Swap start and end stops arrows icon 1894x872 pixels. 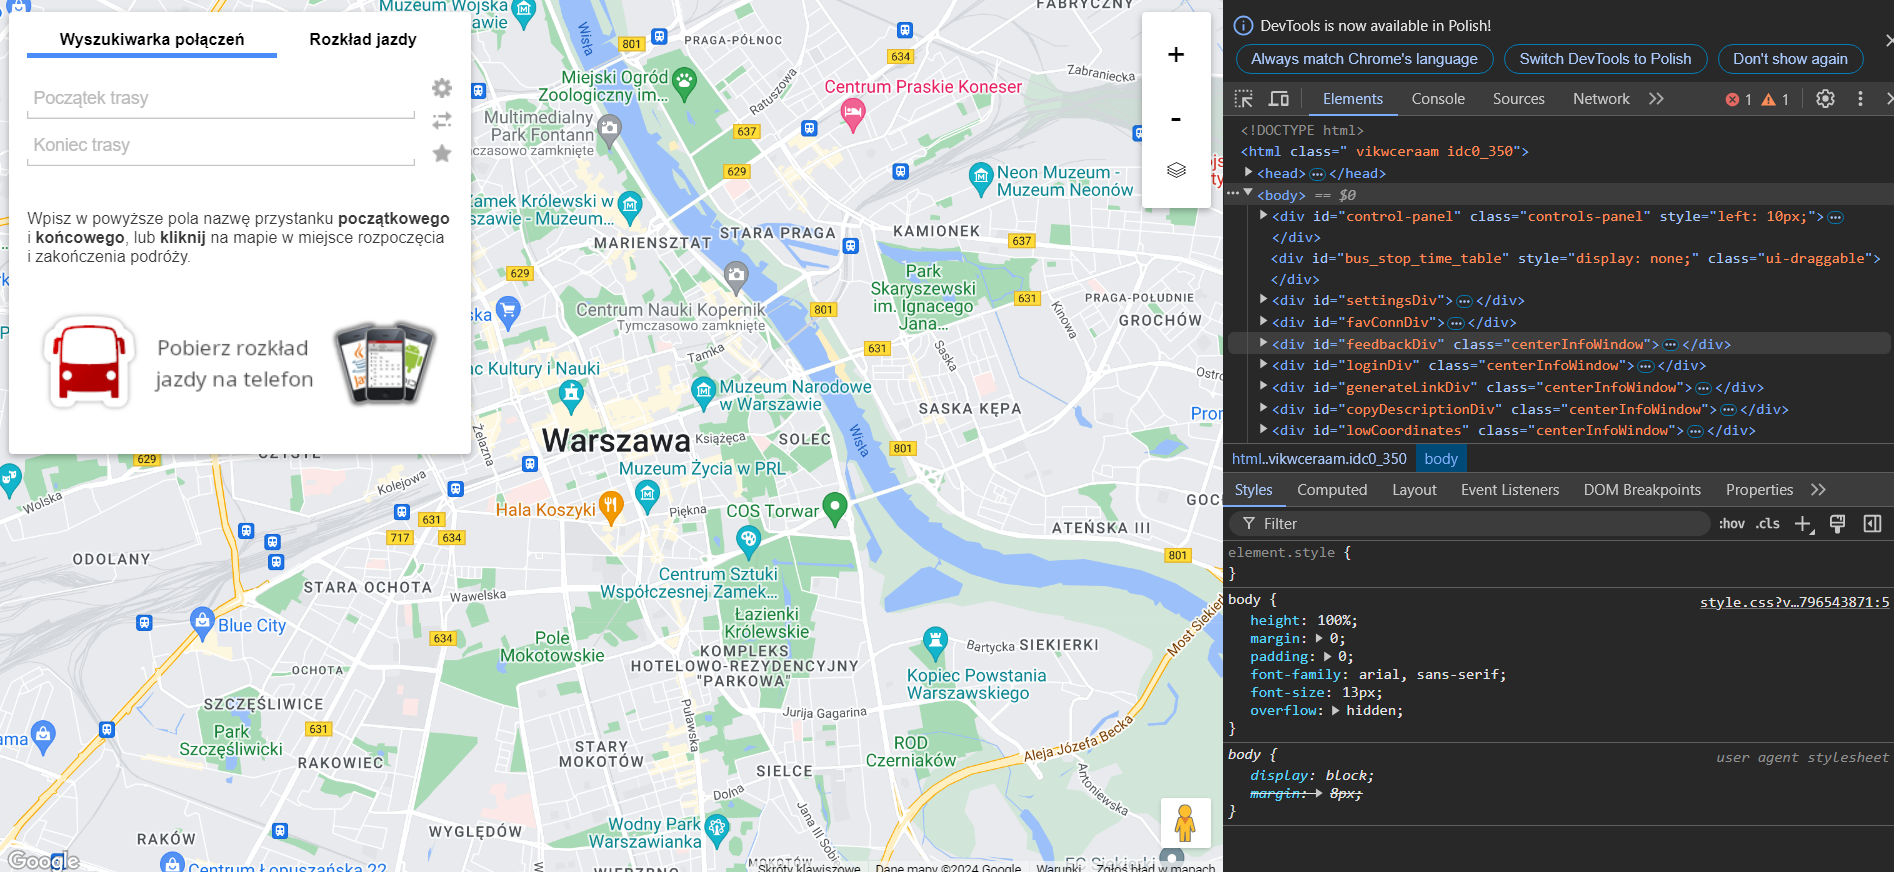[441, 121]
